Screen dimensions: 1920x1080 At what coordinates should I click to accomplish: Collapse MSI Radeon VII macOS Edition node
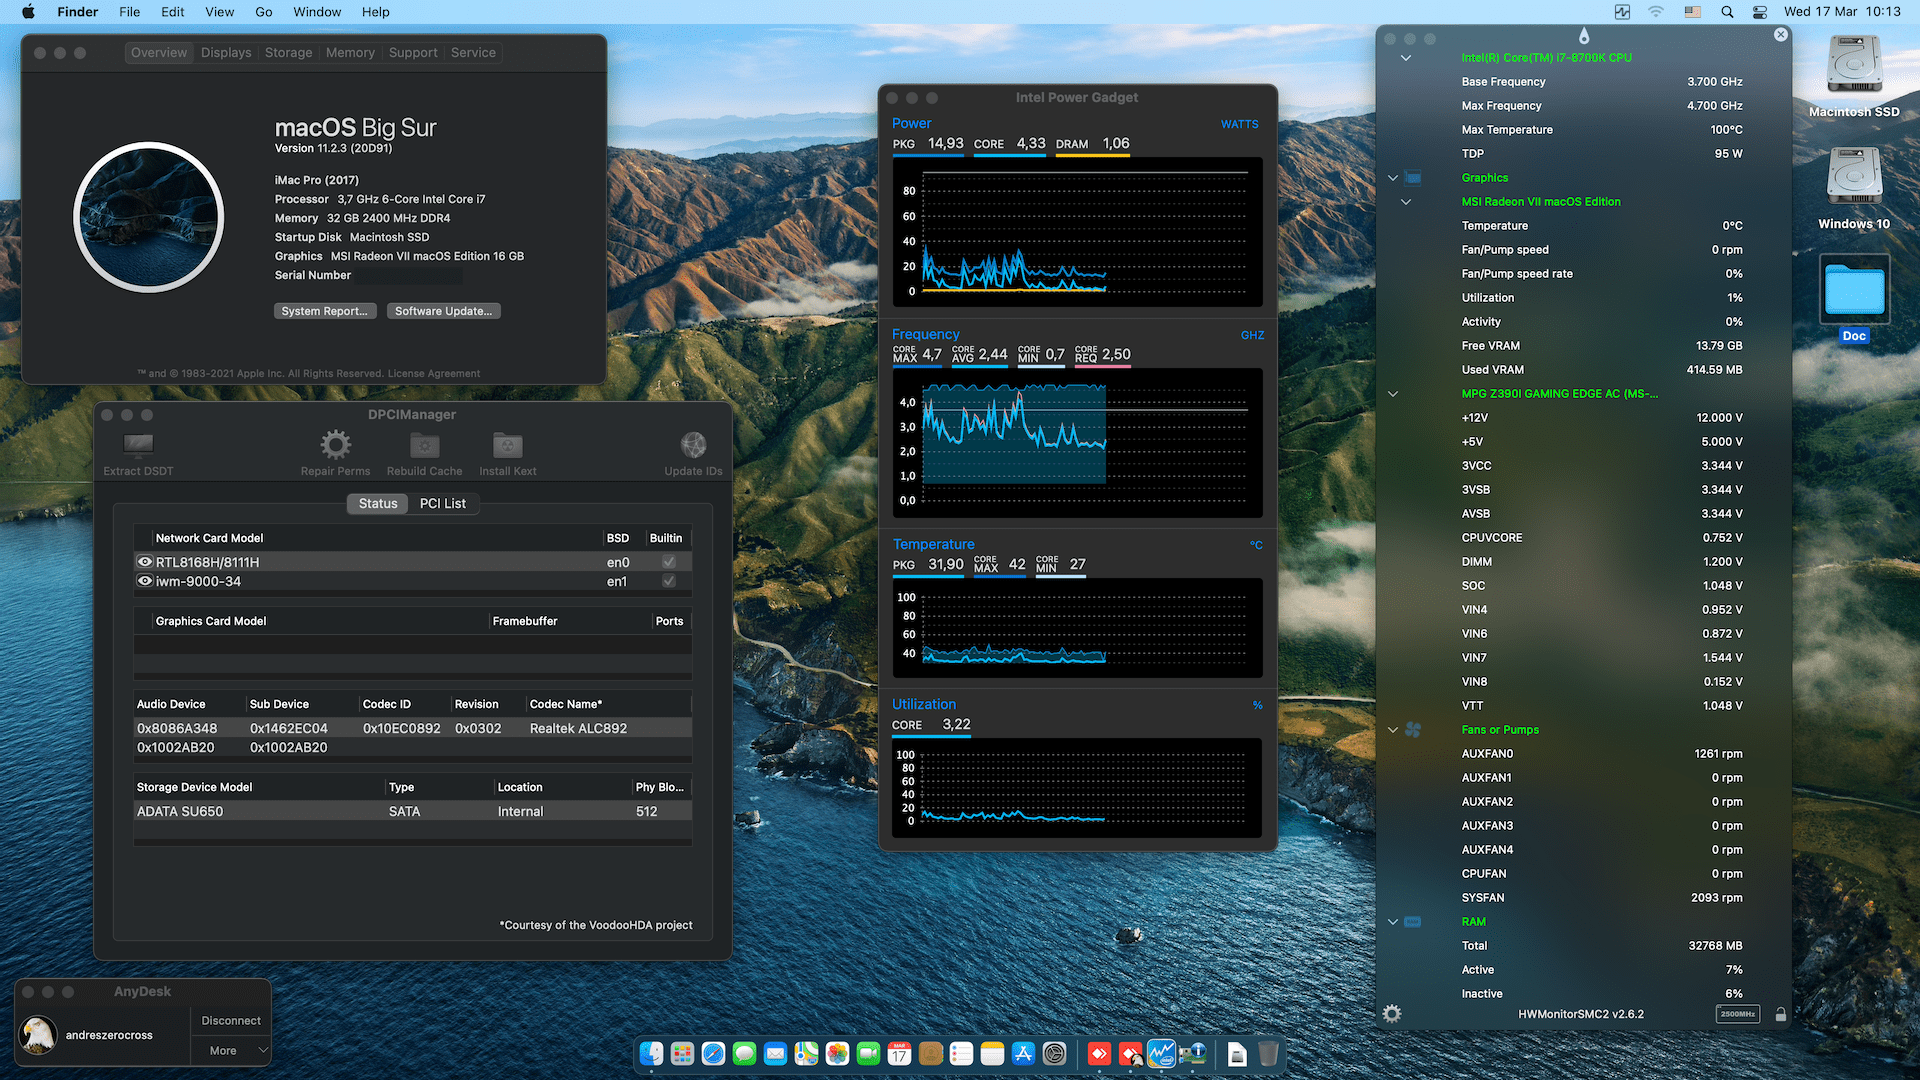[x=1406, y=202]
